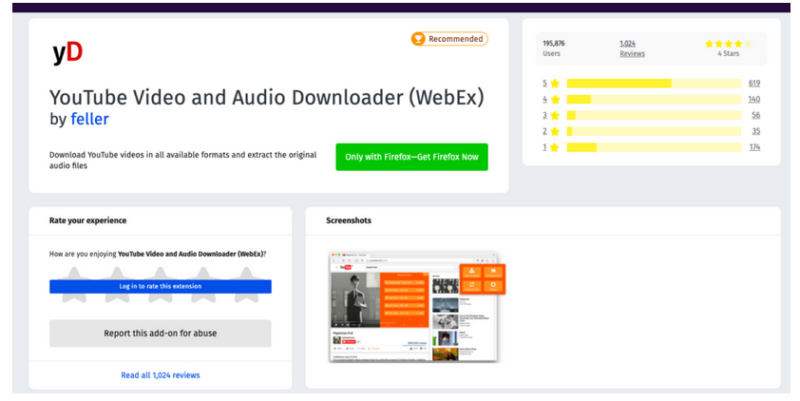Click the extension description text
This screenshot has width=800, height=401.
(x=183, y=160)
